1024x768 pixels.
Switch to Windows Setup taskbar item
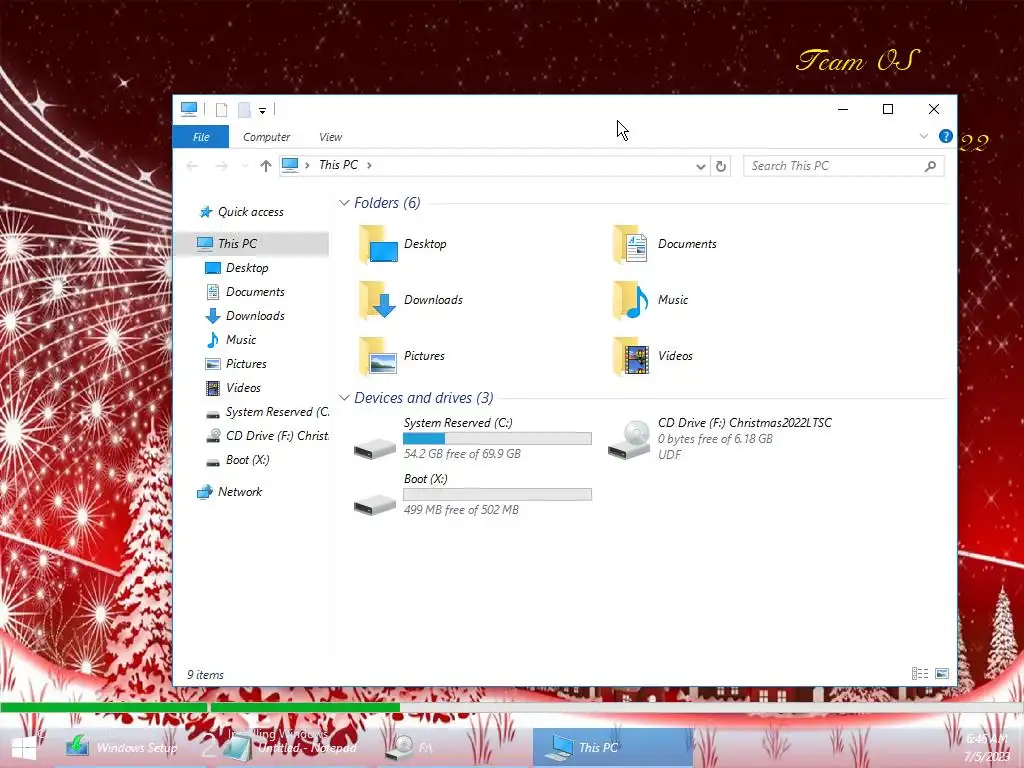click(x=124, y=748)
